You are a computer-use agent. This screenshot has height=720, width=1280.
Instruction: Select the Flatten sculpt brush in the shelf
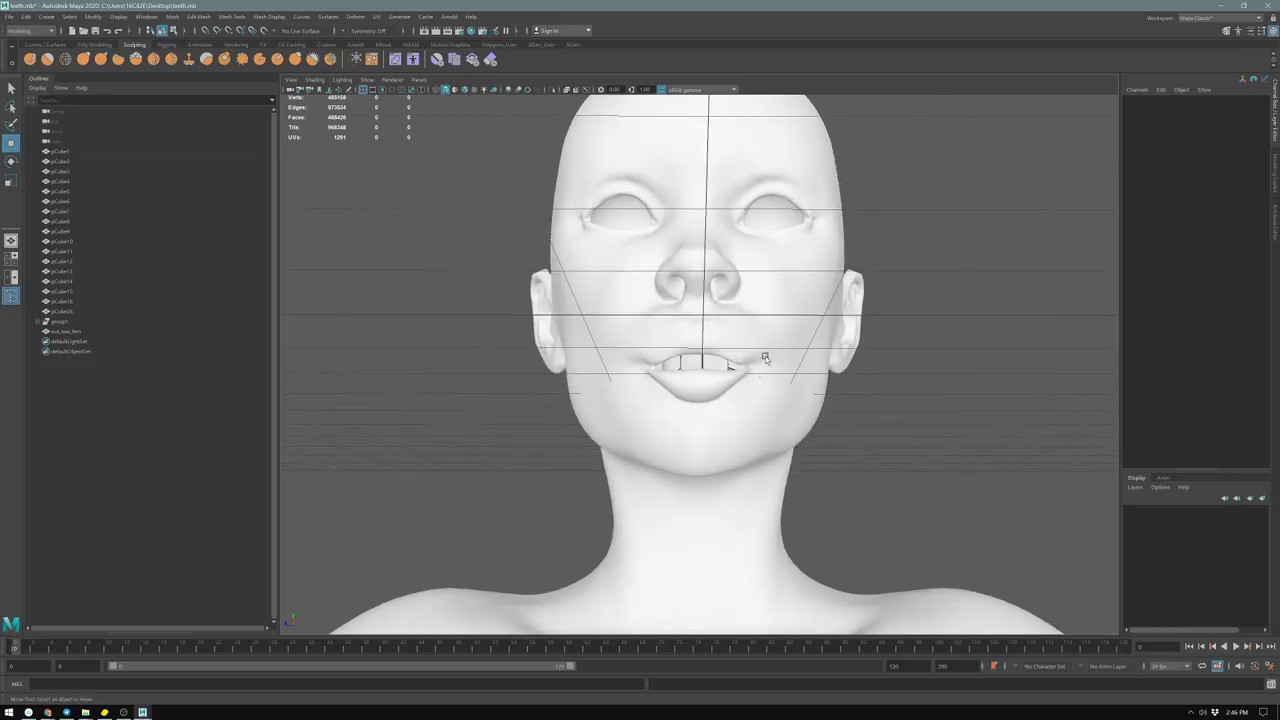click(x=118, y=59)
